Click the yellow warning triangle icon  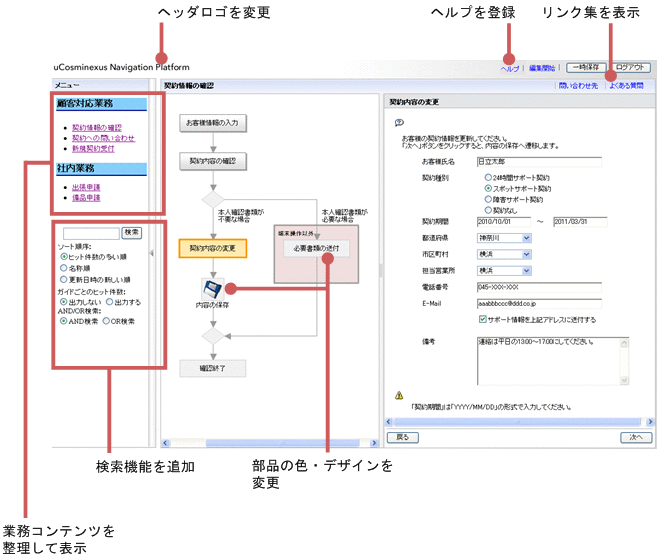point(399,396)
